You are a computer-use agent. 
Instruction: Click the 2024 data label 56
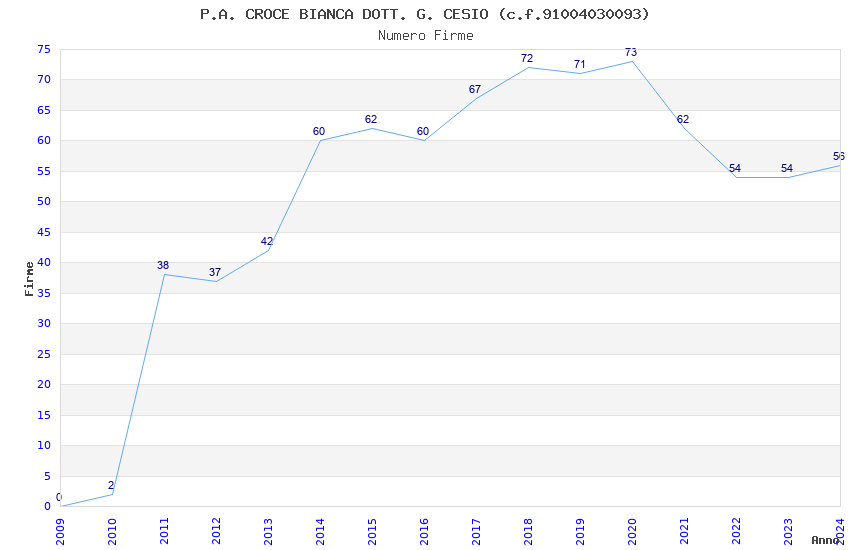839,157
